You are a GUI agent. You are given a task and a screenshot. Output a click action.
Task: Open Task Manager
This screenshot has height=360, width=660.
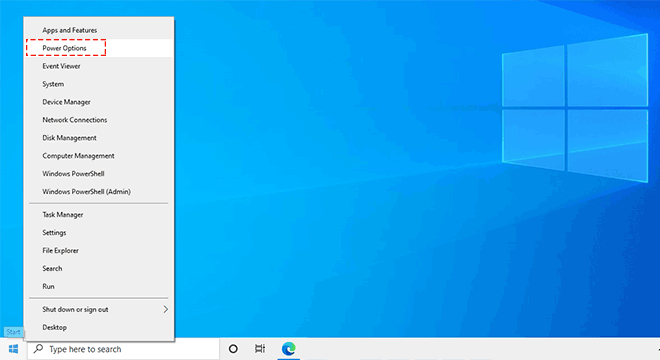coord(99,215)
